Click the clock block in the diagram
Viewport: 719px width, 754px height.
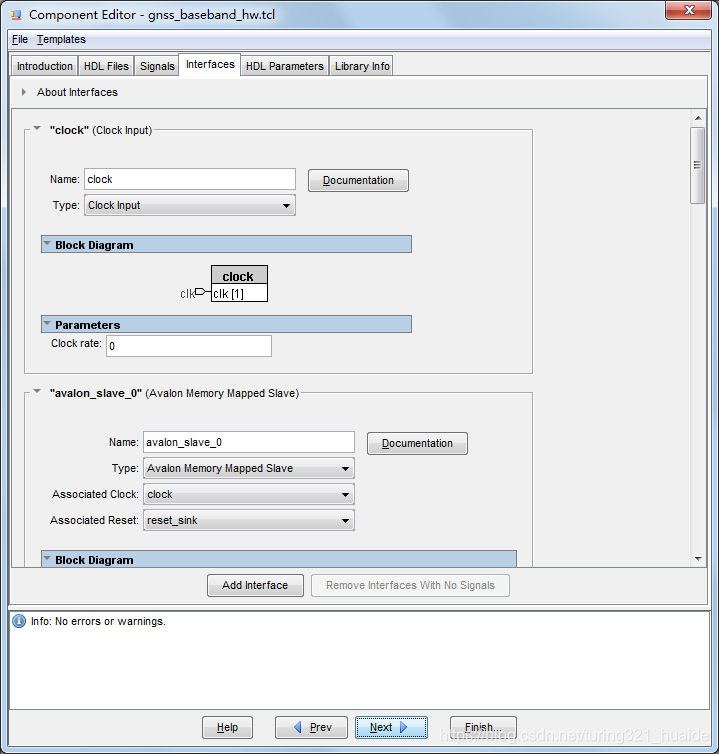click(x=239, y=284)
